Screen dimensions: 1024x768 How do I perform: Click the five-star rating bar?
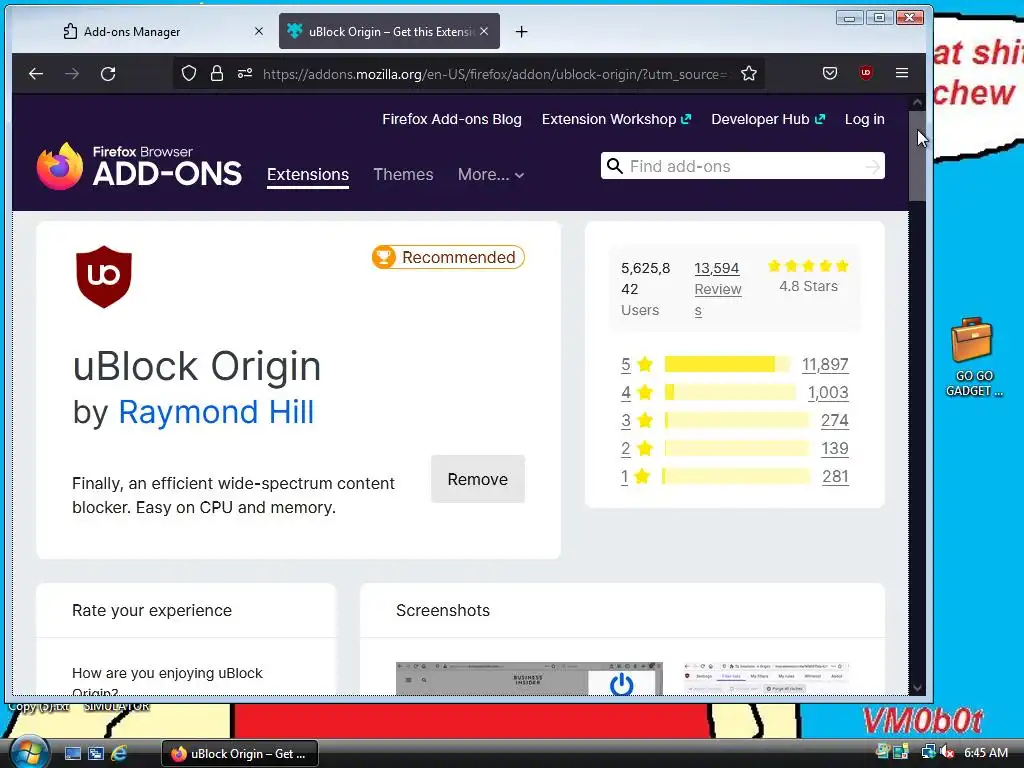(727, 364)
